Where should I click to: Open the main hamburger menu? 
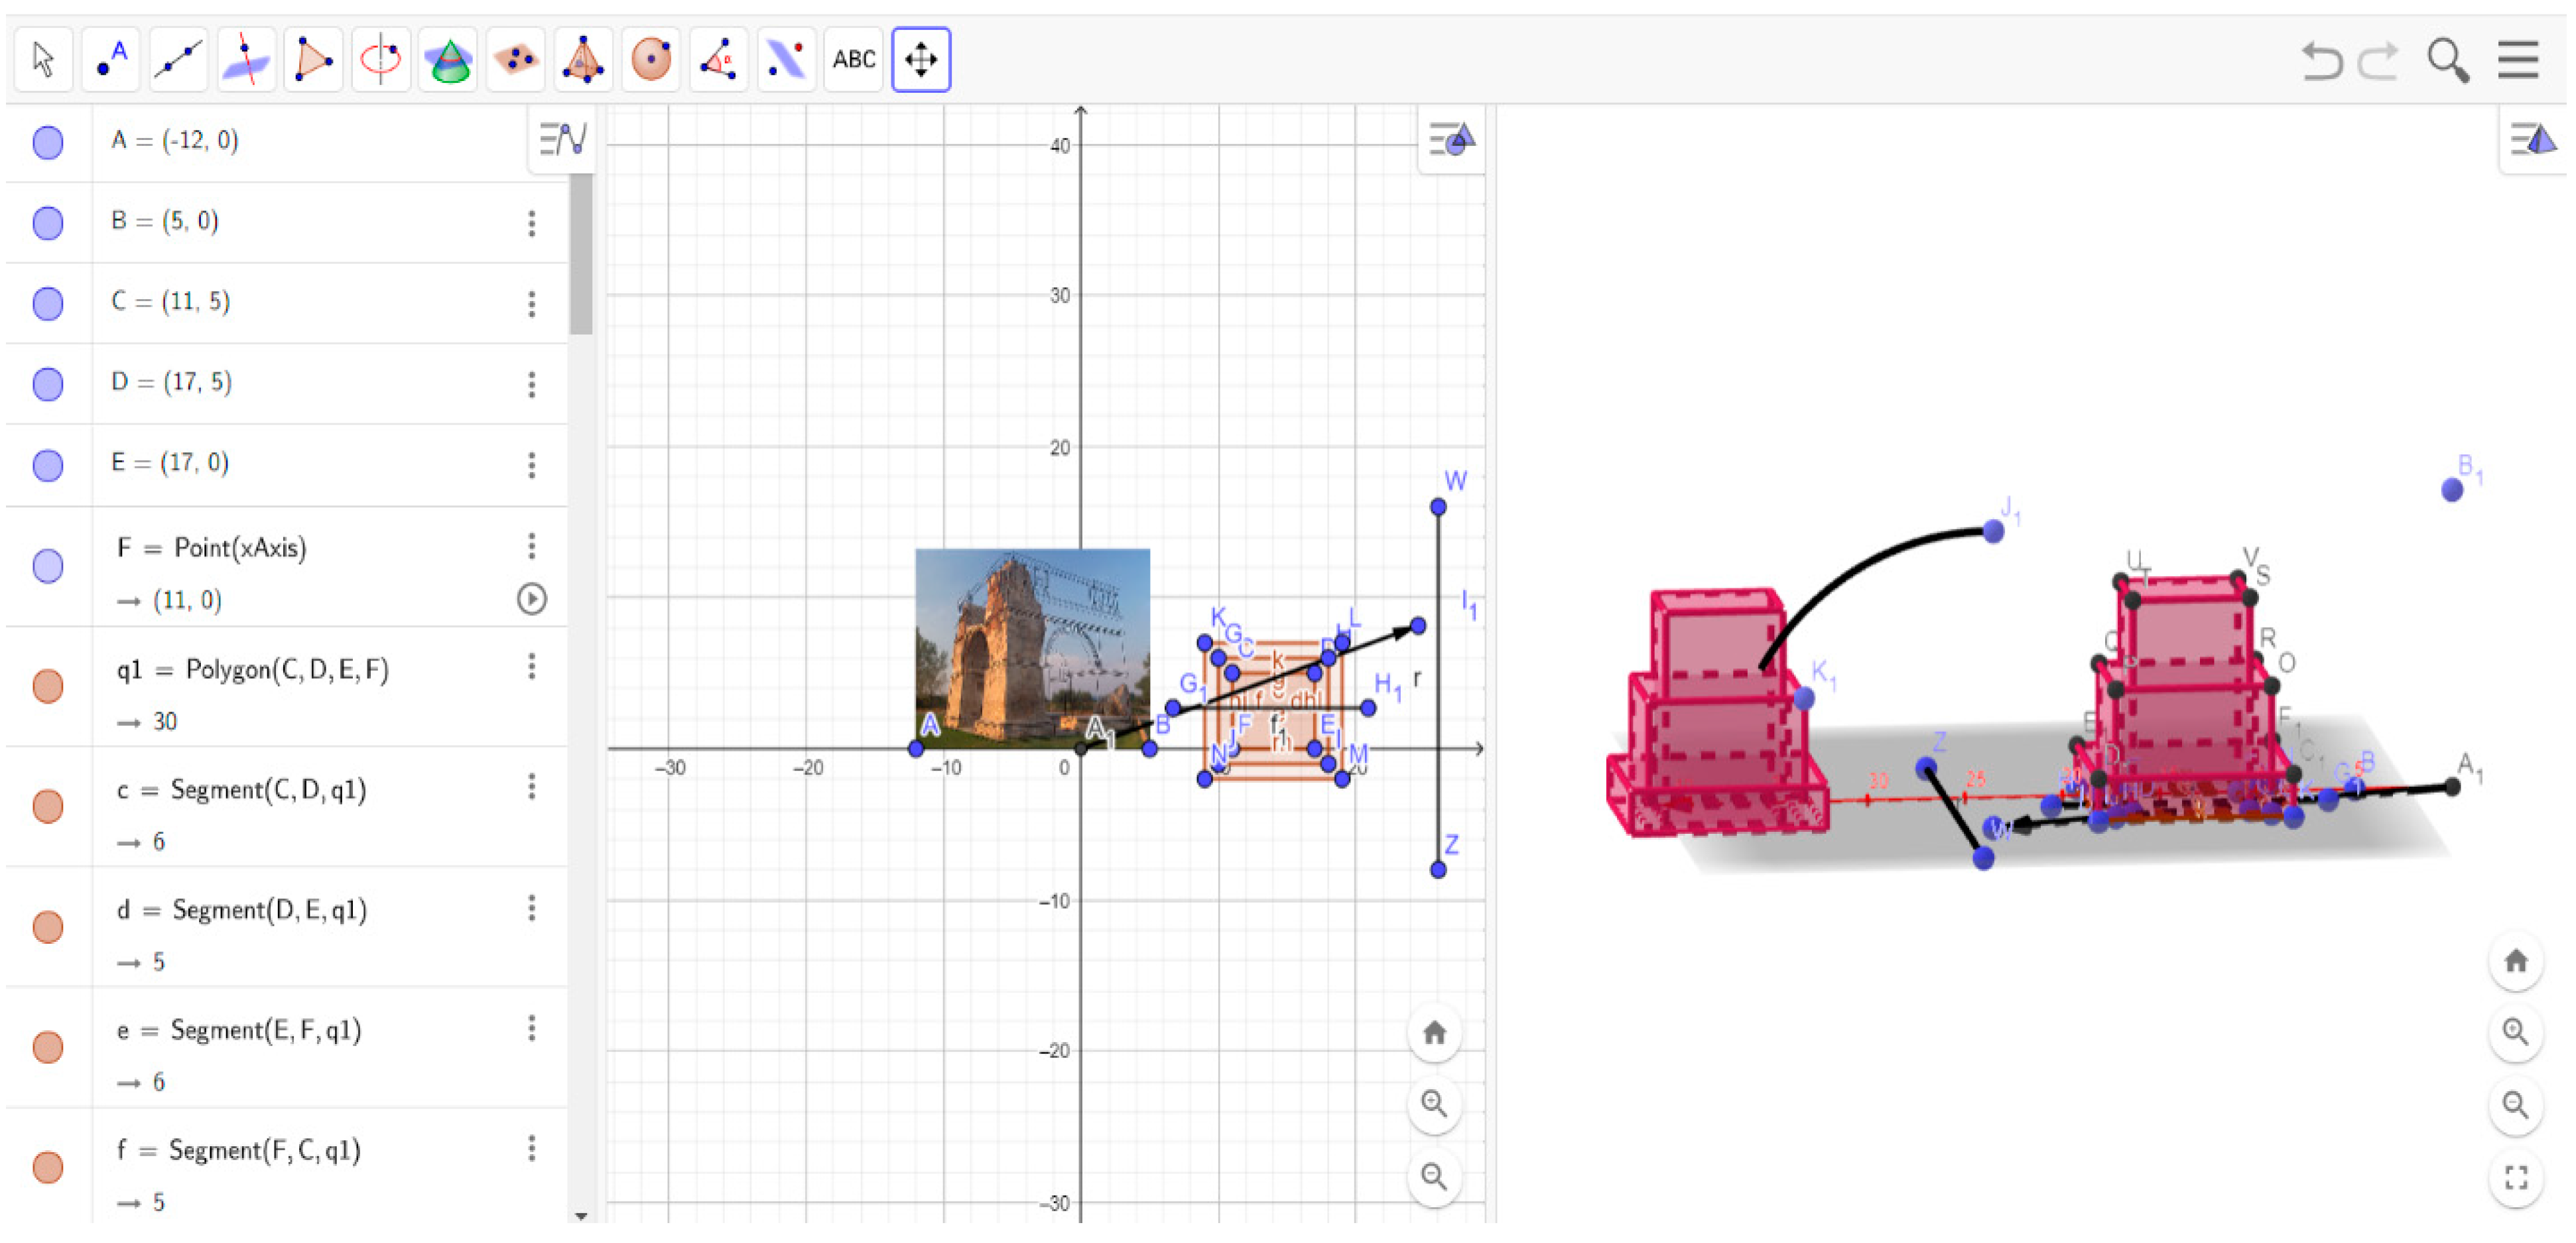[x=2517, y=60]
